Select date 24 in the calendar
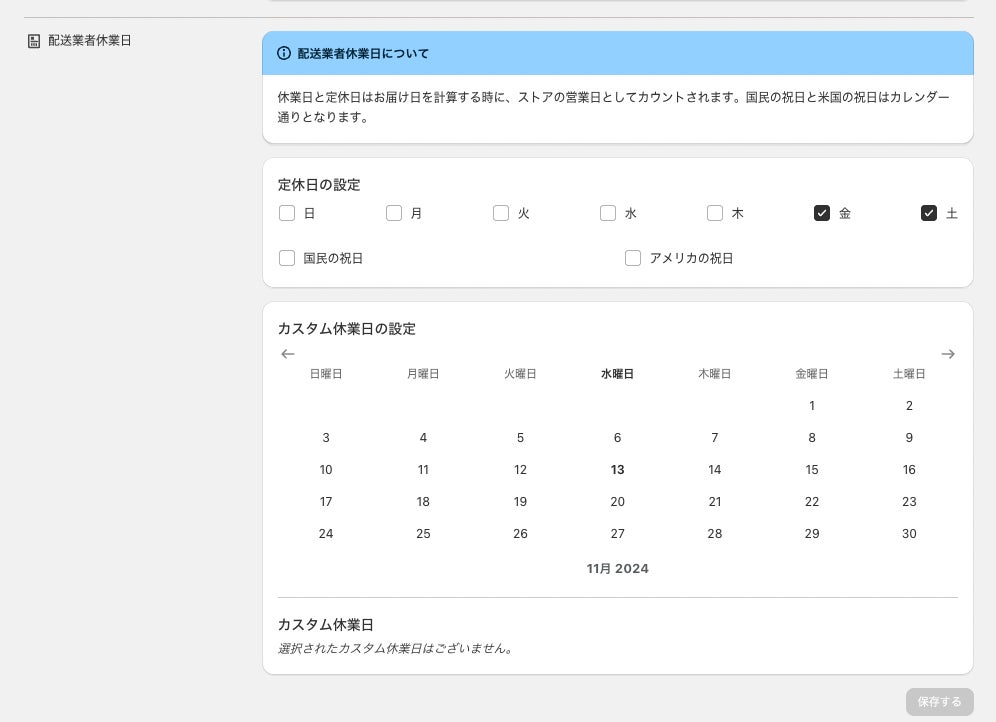Image resolution: width=996 pixels, height=722 pixels. (x=326, y=534)
